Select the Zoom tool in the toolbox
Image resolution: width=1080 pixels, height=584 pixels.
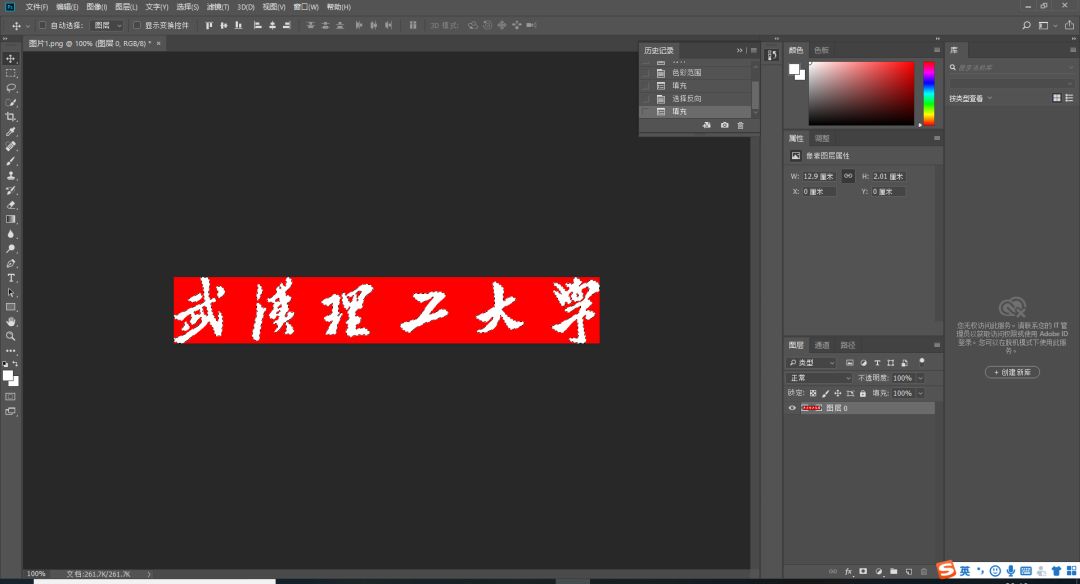(x=10, y=336)
